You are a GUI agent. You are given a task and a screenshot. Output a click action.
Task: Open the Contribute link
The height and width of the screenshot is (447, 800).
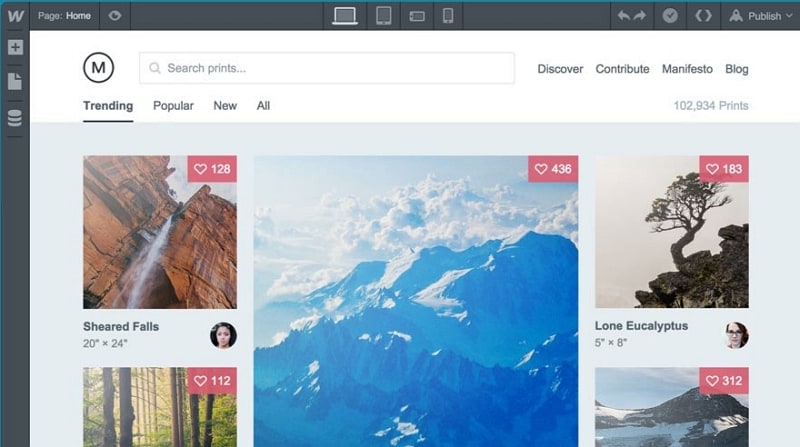622,69
